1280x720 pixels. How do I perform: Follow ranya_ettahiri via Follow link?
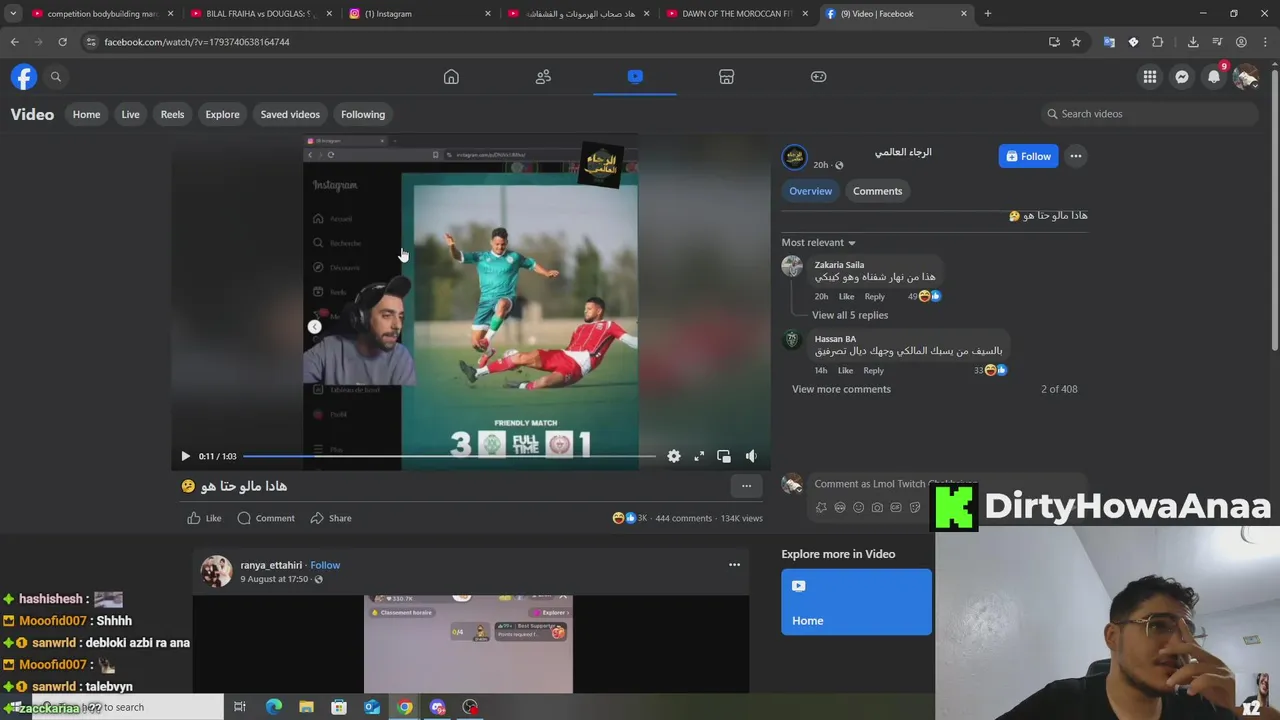tap(325, 565)
